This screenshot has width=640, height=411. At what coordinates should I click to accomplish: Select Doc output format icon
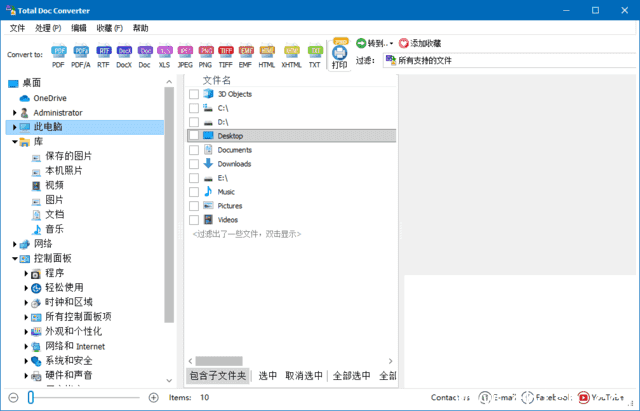(x=144, y=56)
